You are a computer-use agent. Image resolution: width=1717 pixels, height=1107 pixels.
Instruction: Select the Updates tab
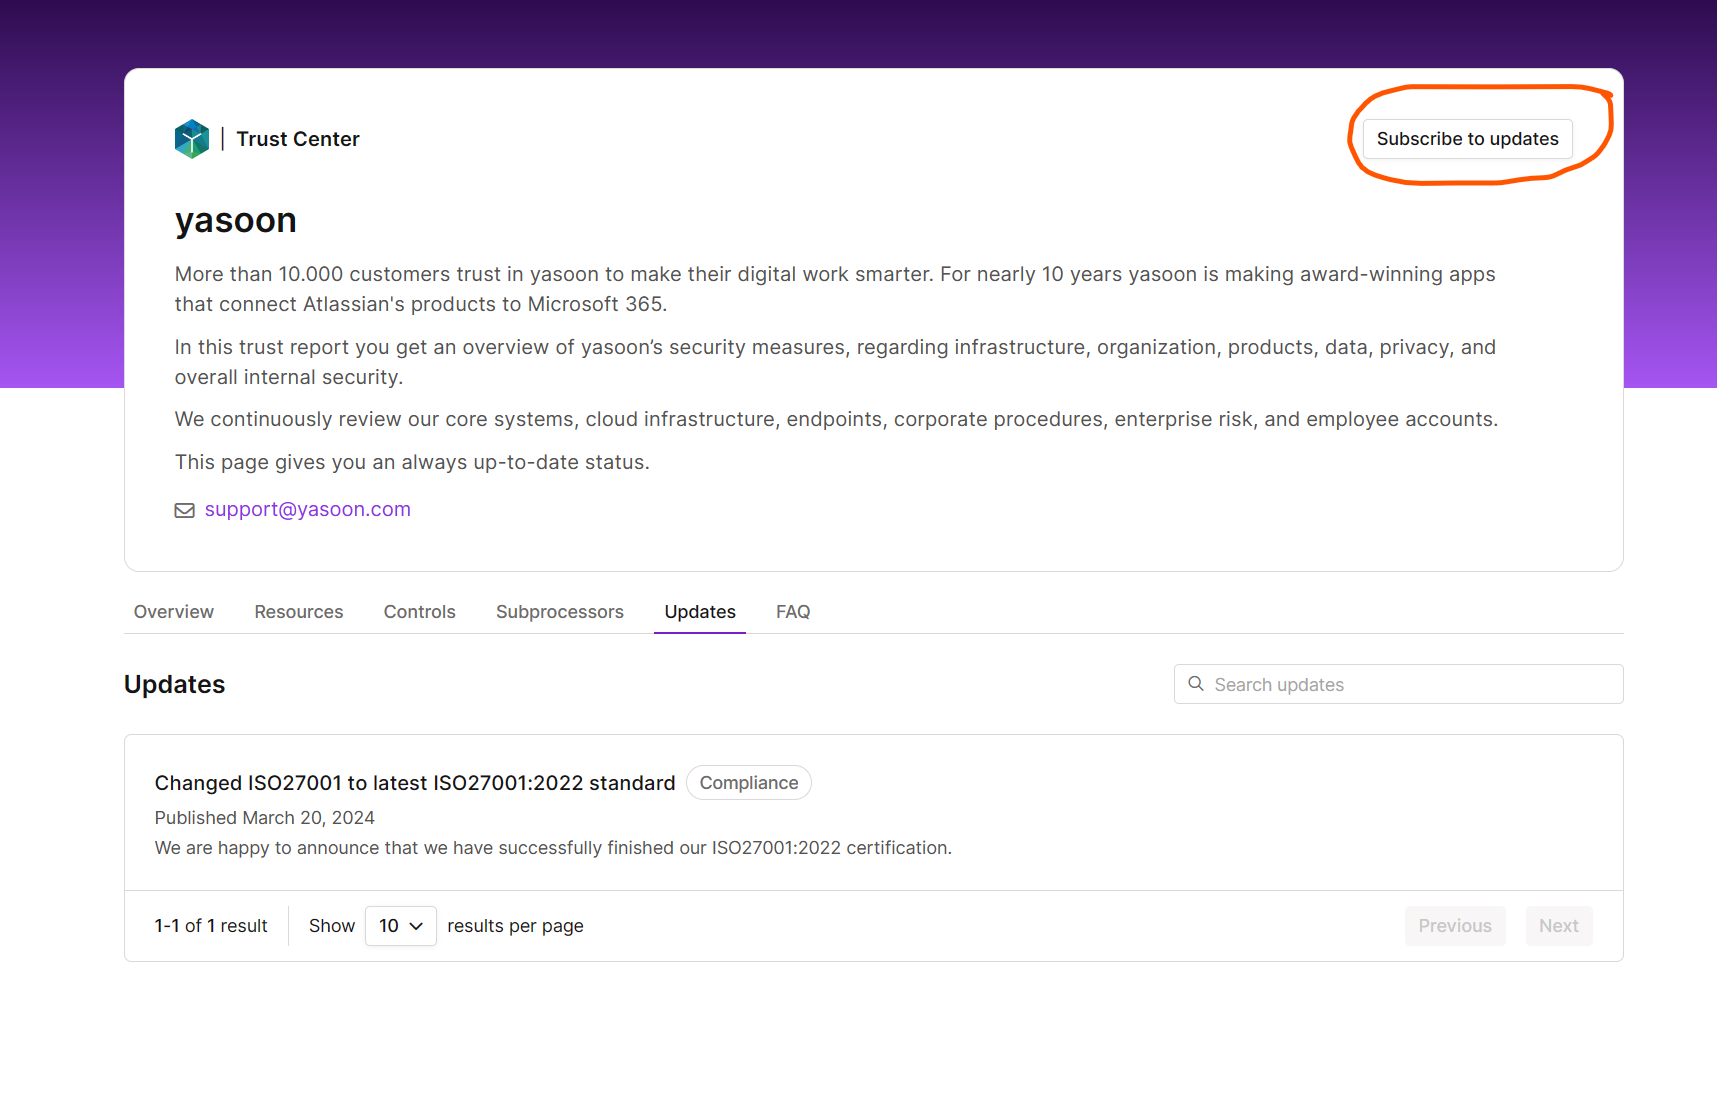(x=699, y=612)
